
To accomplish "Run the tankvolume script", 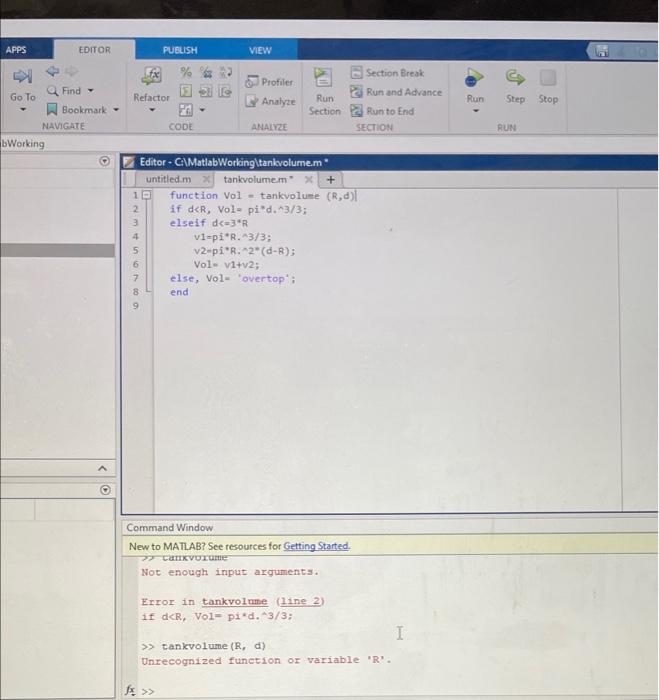I will click(474, 85).
